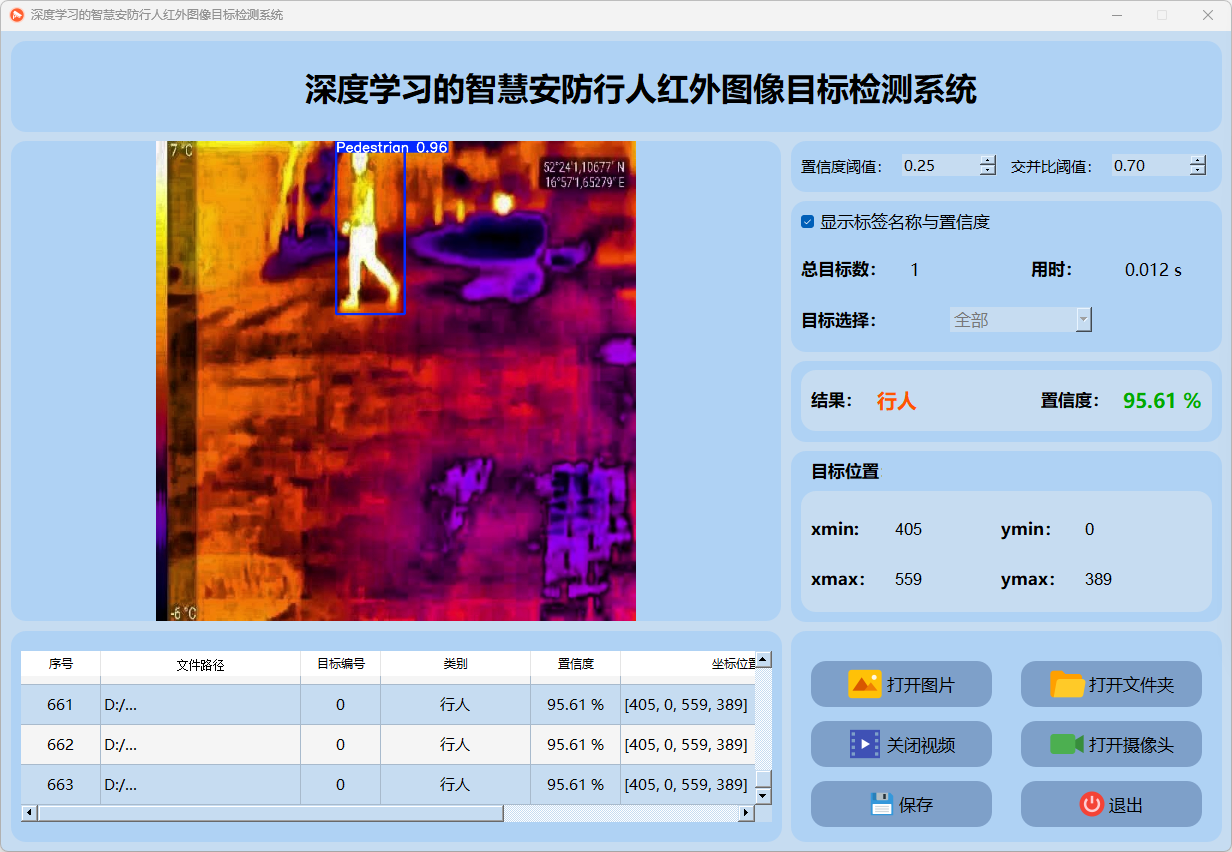
Task: Click the green camera icon for 打开摄像头
Action: coord(1067,745)
